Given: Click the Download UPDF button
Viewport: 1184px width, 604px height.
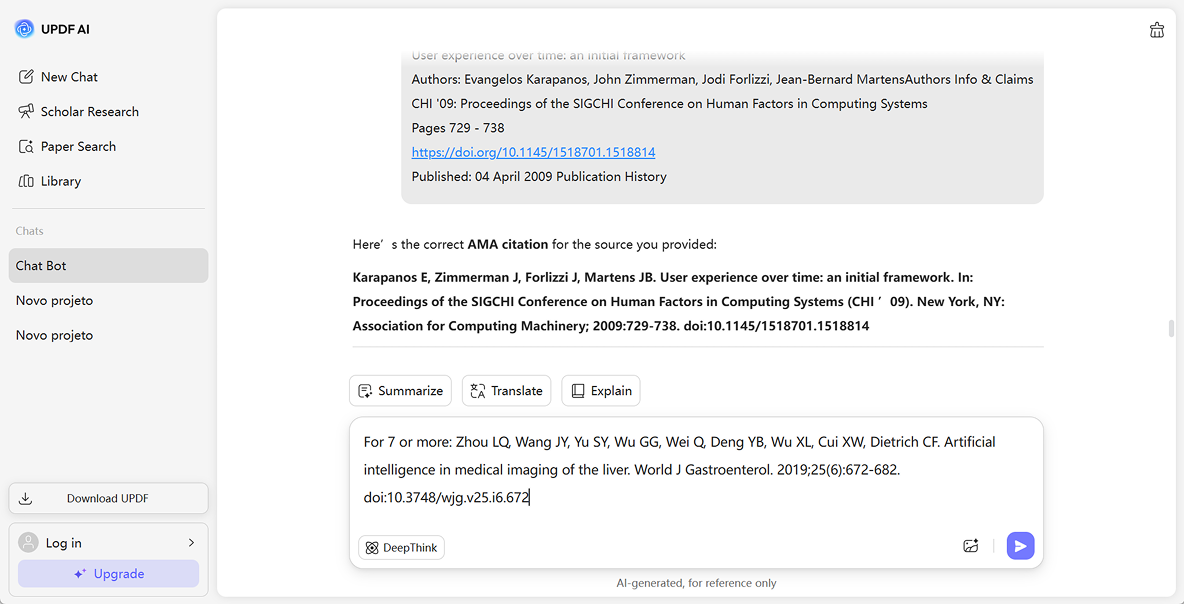Looking at the screenshot, I should click(108, 499).
